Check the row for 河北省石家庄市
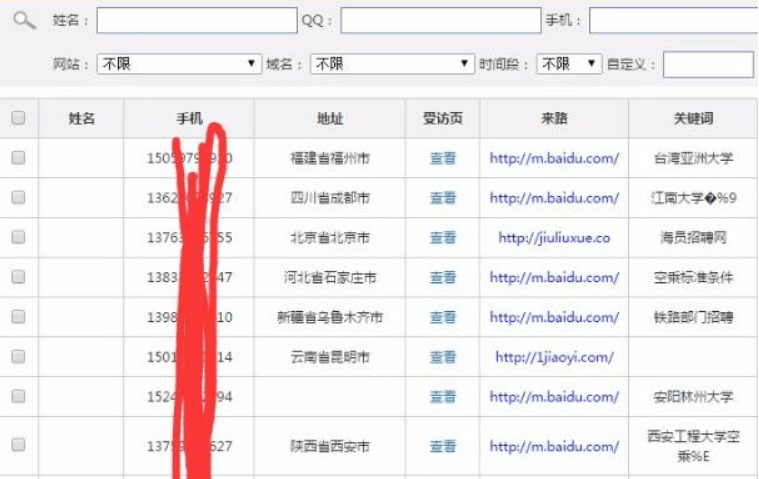This screenshot has height=479, width=759. tap(18, 277)
